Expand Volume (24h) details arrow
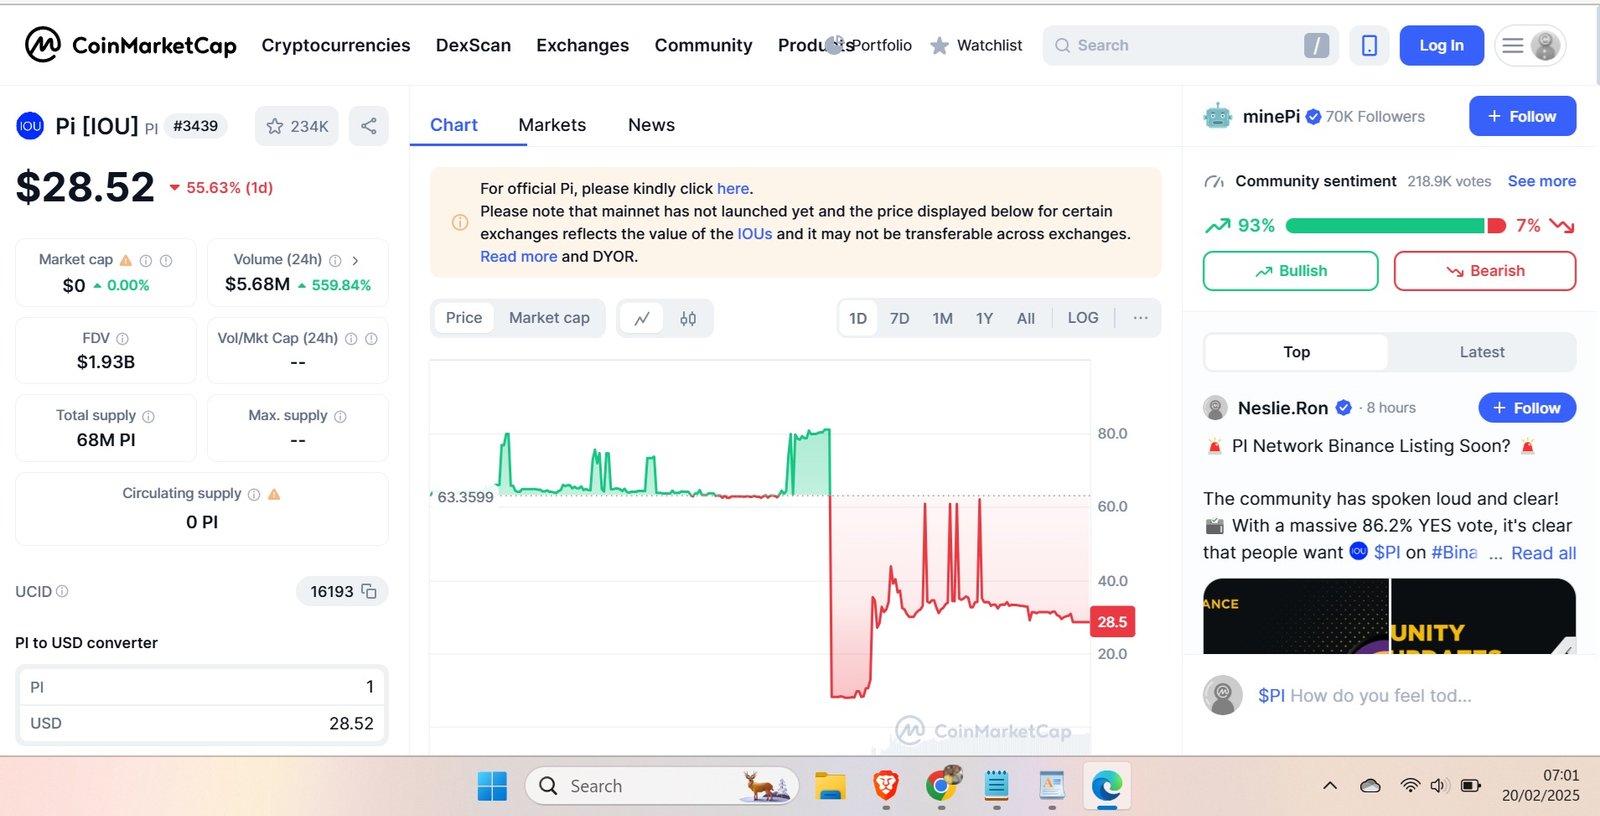This screenshot has width=1600, height=816. click(x=355, y=260)
